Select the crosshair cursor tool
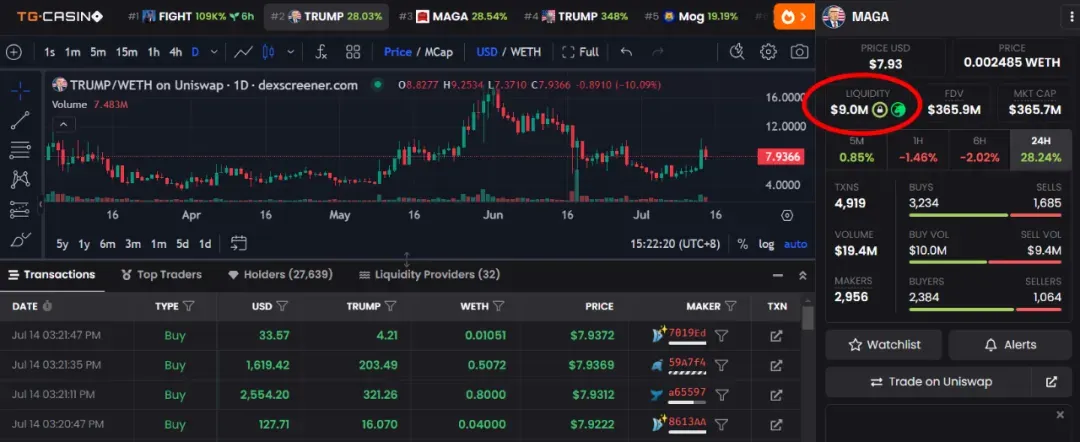 point(20,90)
